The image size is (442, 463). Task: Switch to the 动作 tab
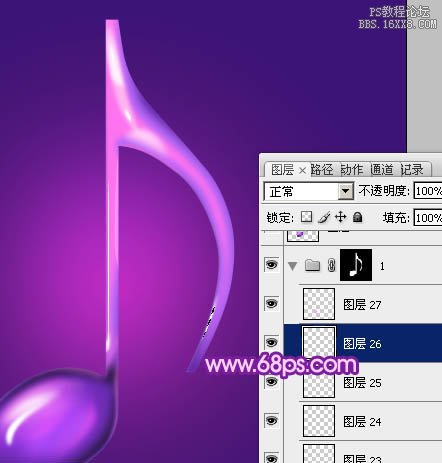[352, 170]
